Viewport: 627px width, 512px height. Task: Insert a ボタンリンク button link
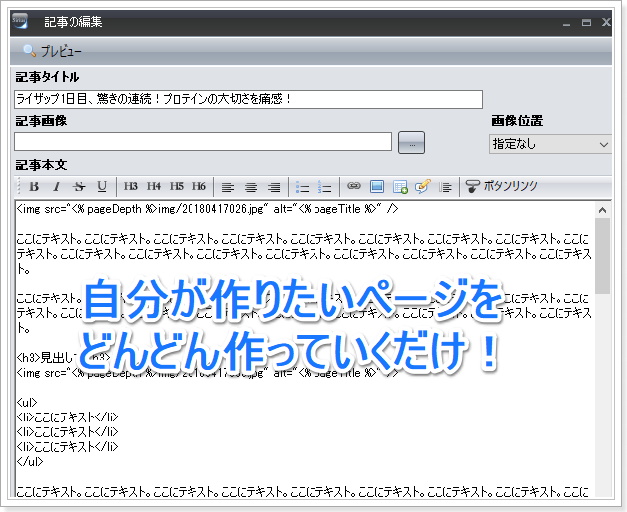[501, 186]
